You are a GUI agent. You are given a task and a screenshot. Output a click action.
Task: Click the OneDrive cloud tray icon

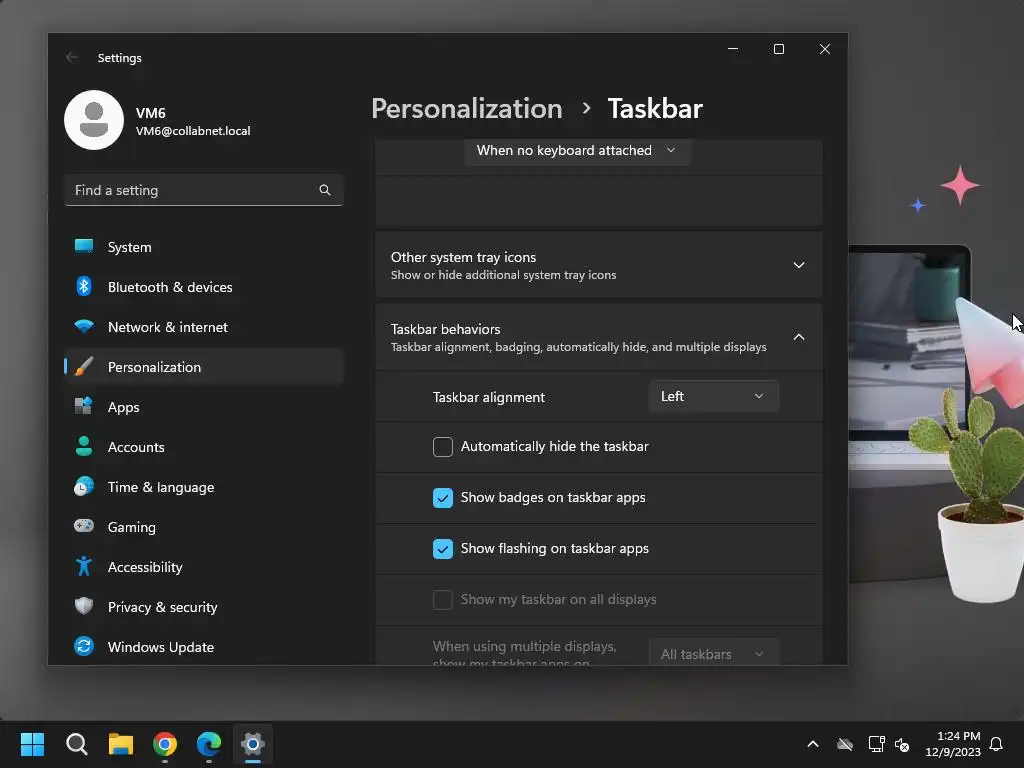[x=845, y=744]
